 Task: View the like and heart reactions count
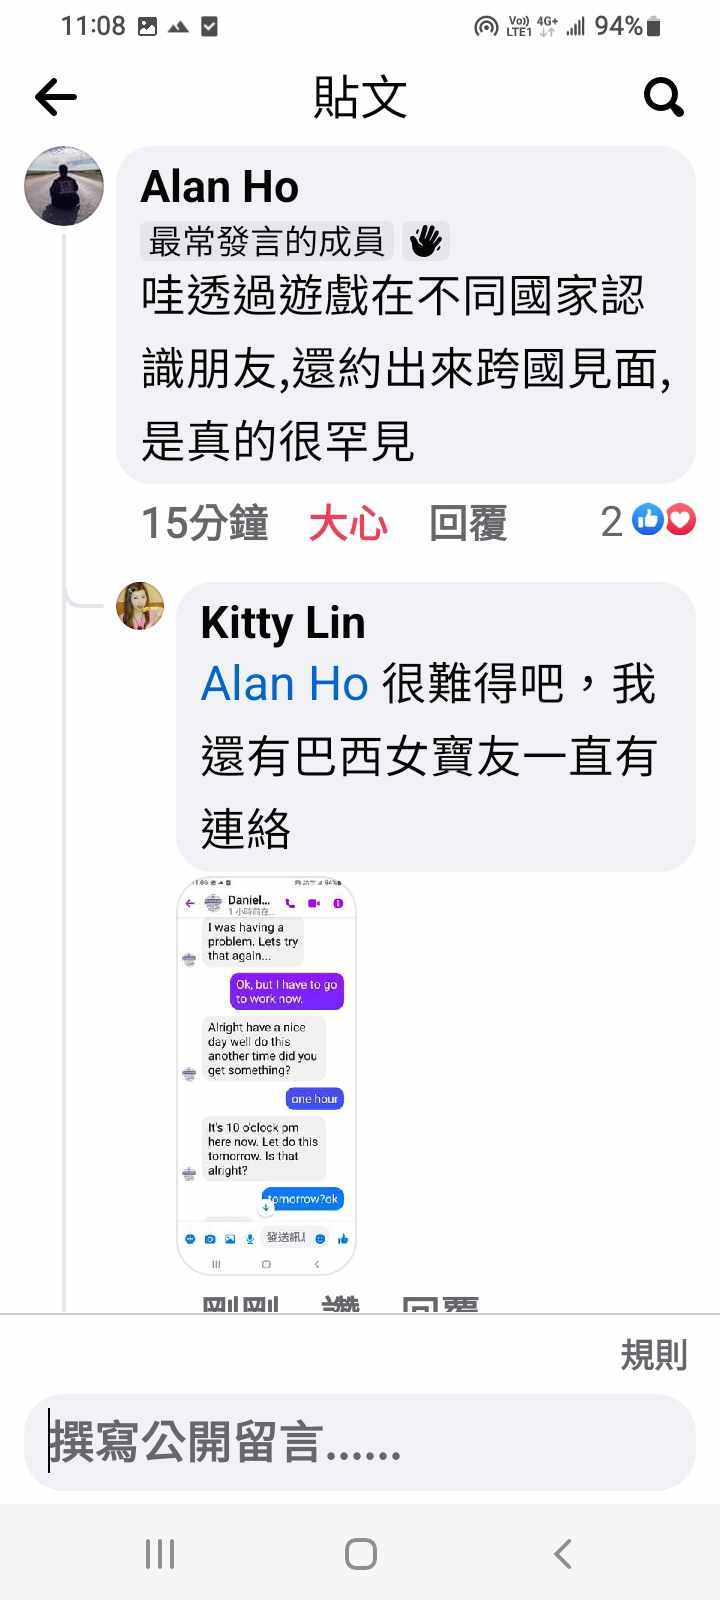(648, 520)
